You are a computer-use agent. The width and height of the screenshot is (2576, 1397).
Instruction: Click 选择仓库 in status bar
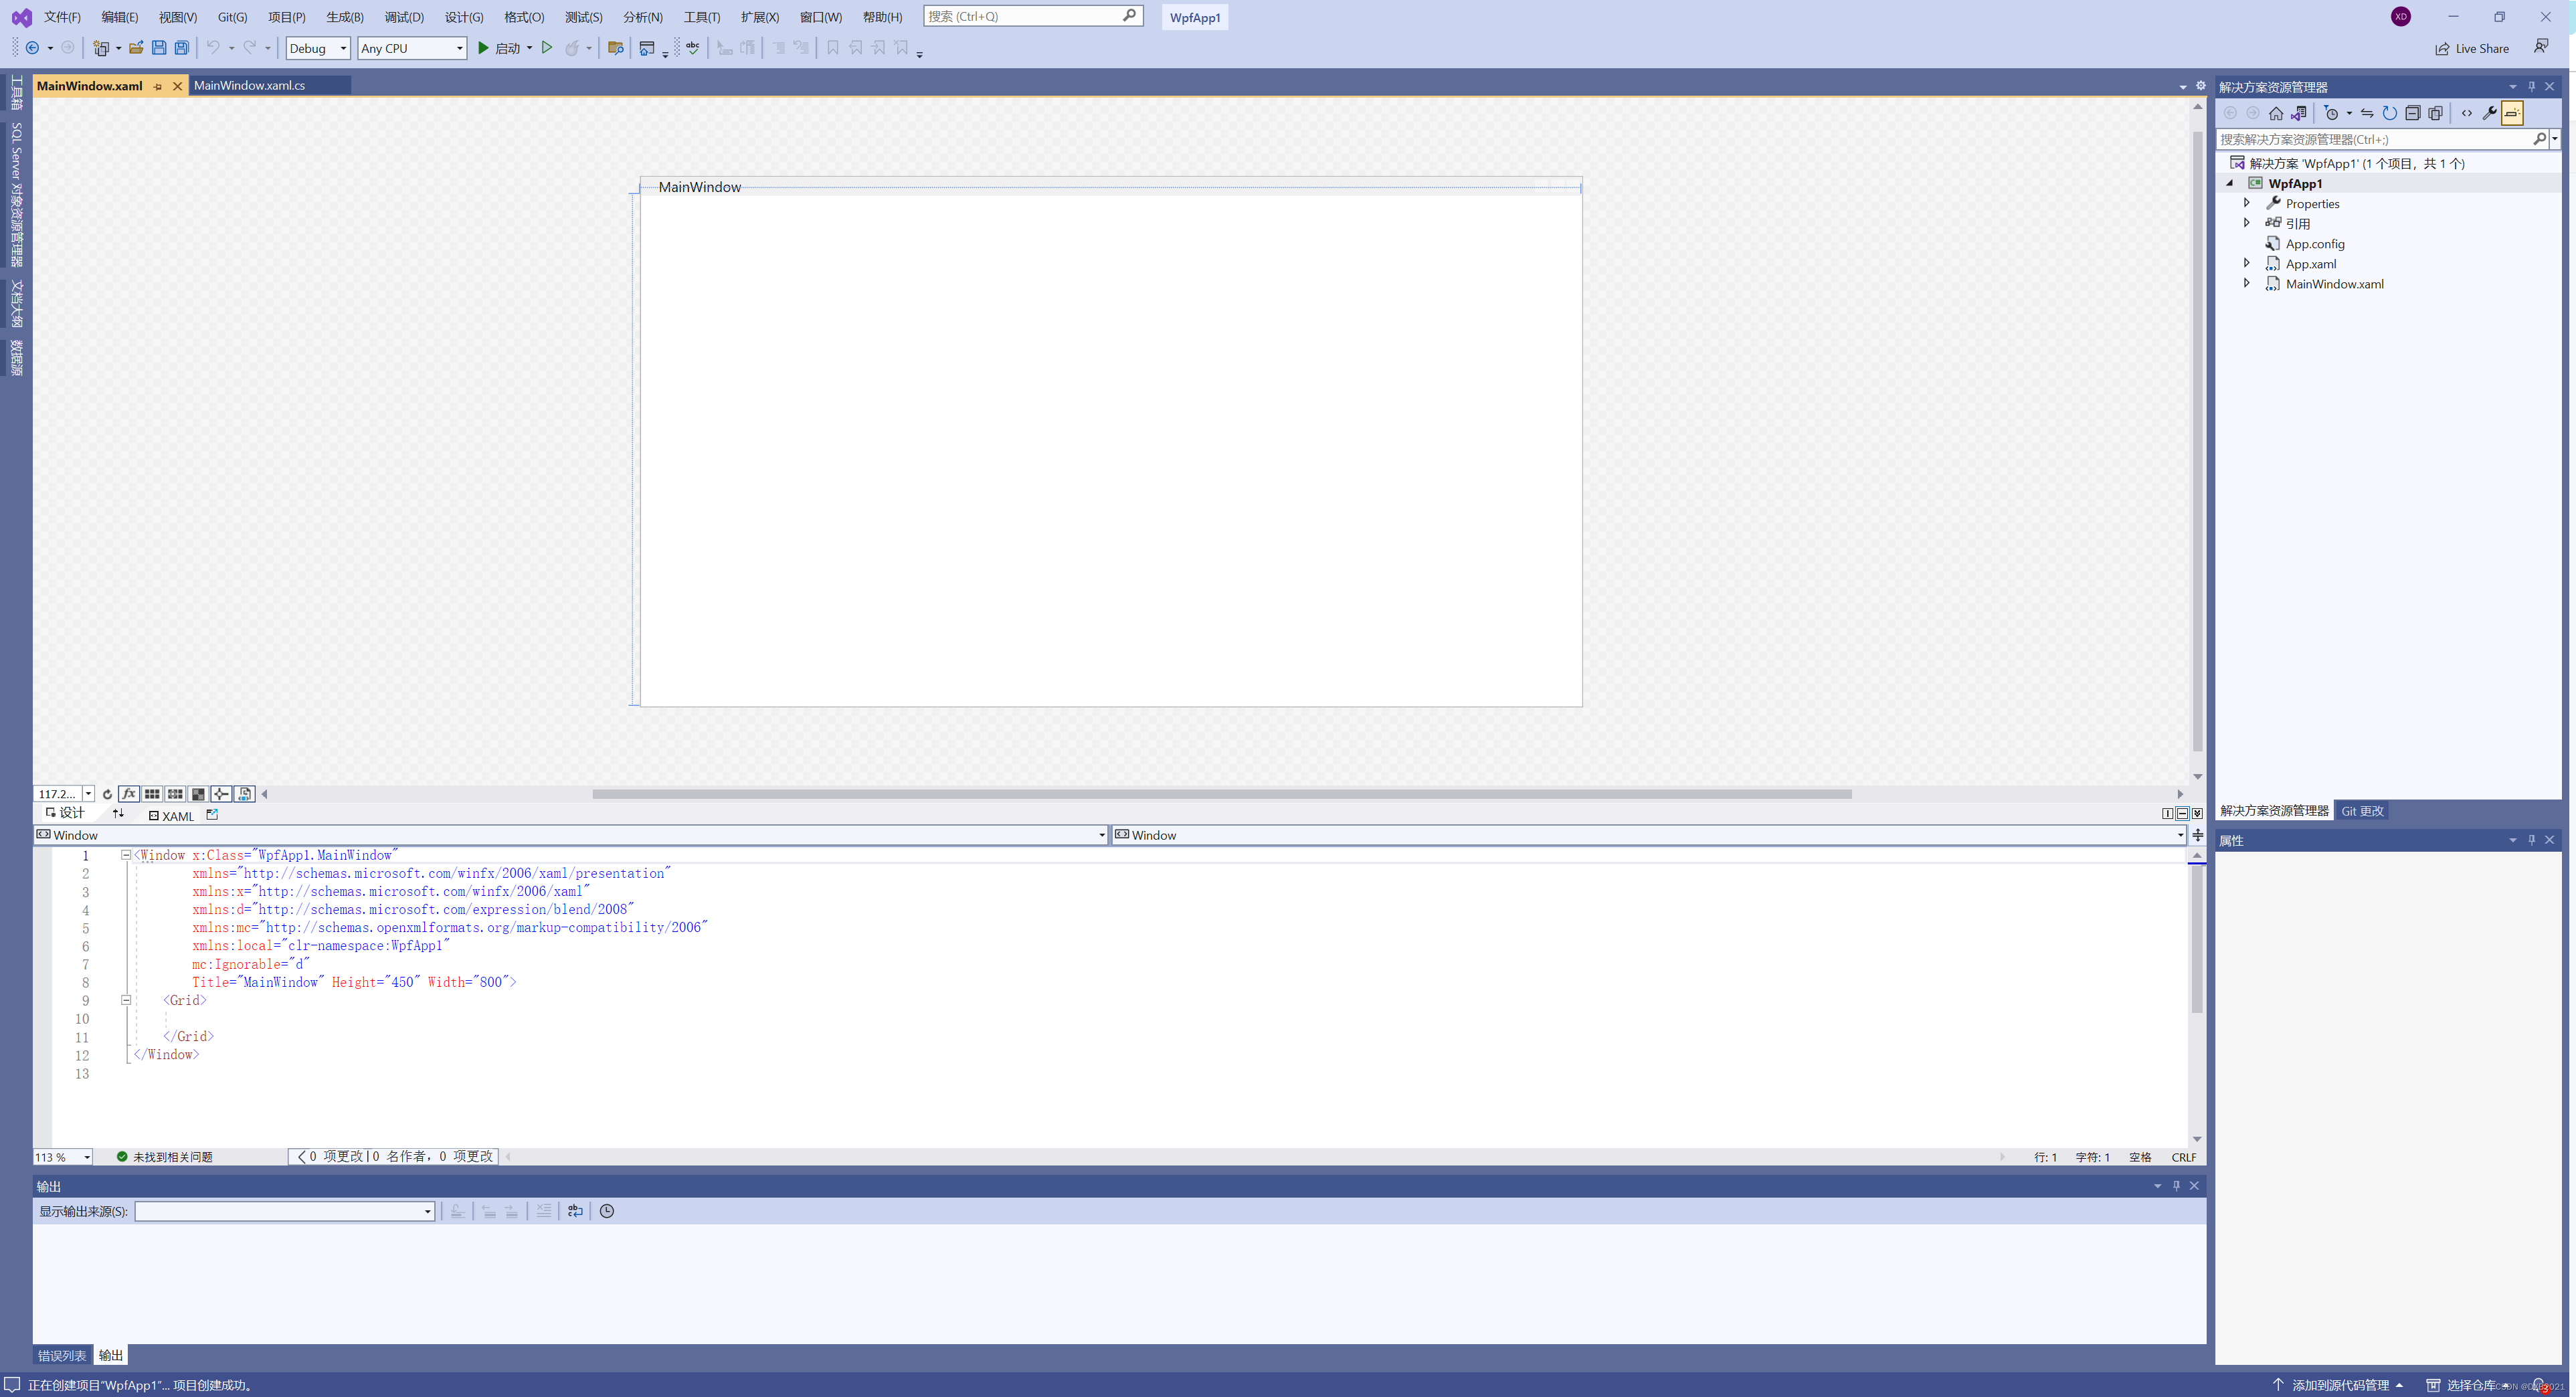point(2470,1385)
